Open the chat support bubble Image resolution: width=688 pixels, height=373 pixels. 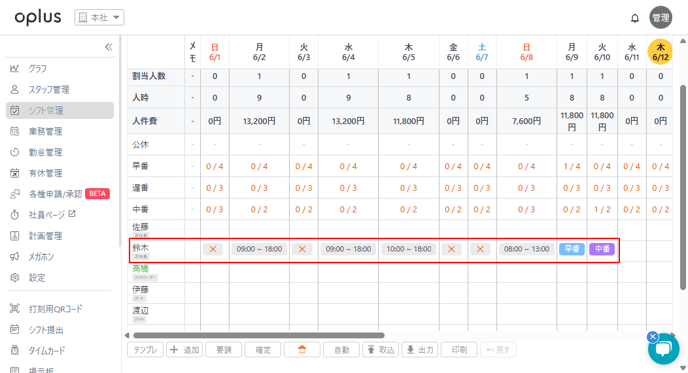(664, 349)
